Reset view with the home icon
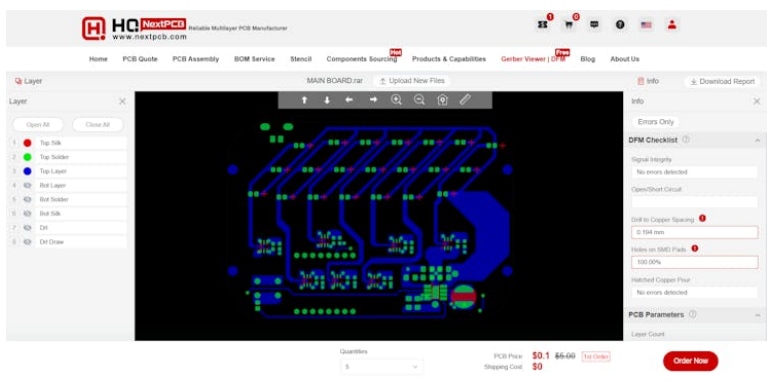 pyautogui.click(x=442, y=100)
